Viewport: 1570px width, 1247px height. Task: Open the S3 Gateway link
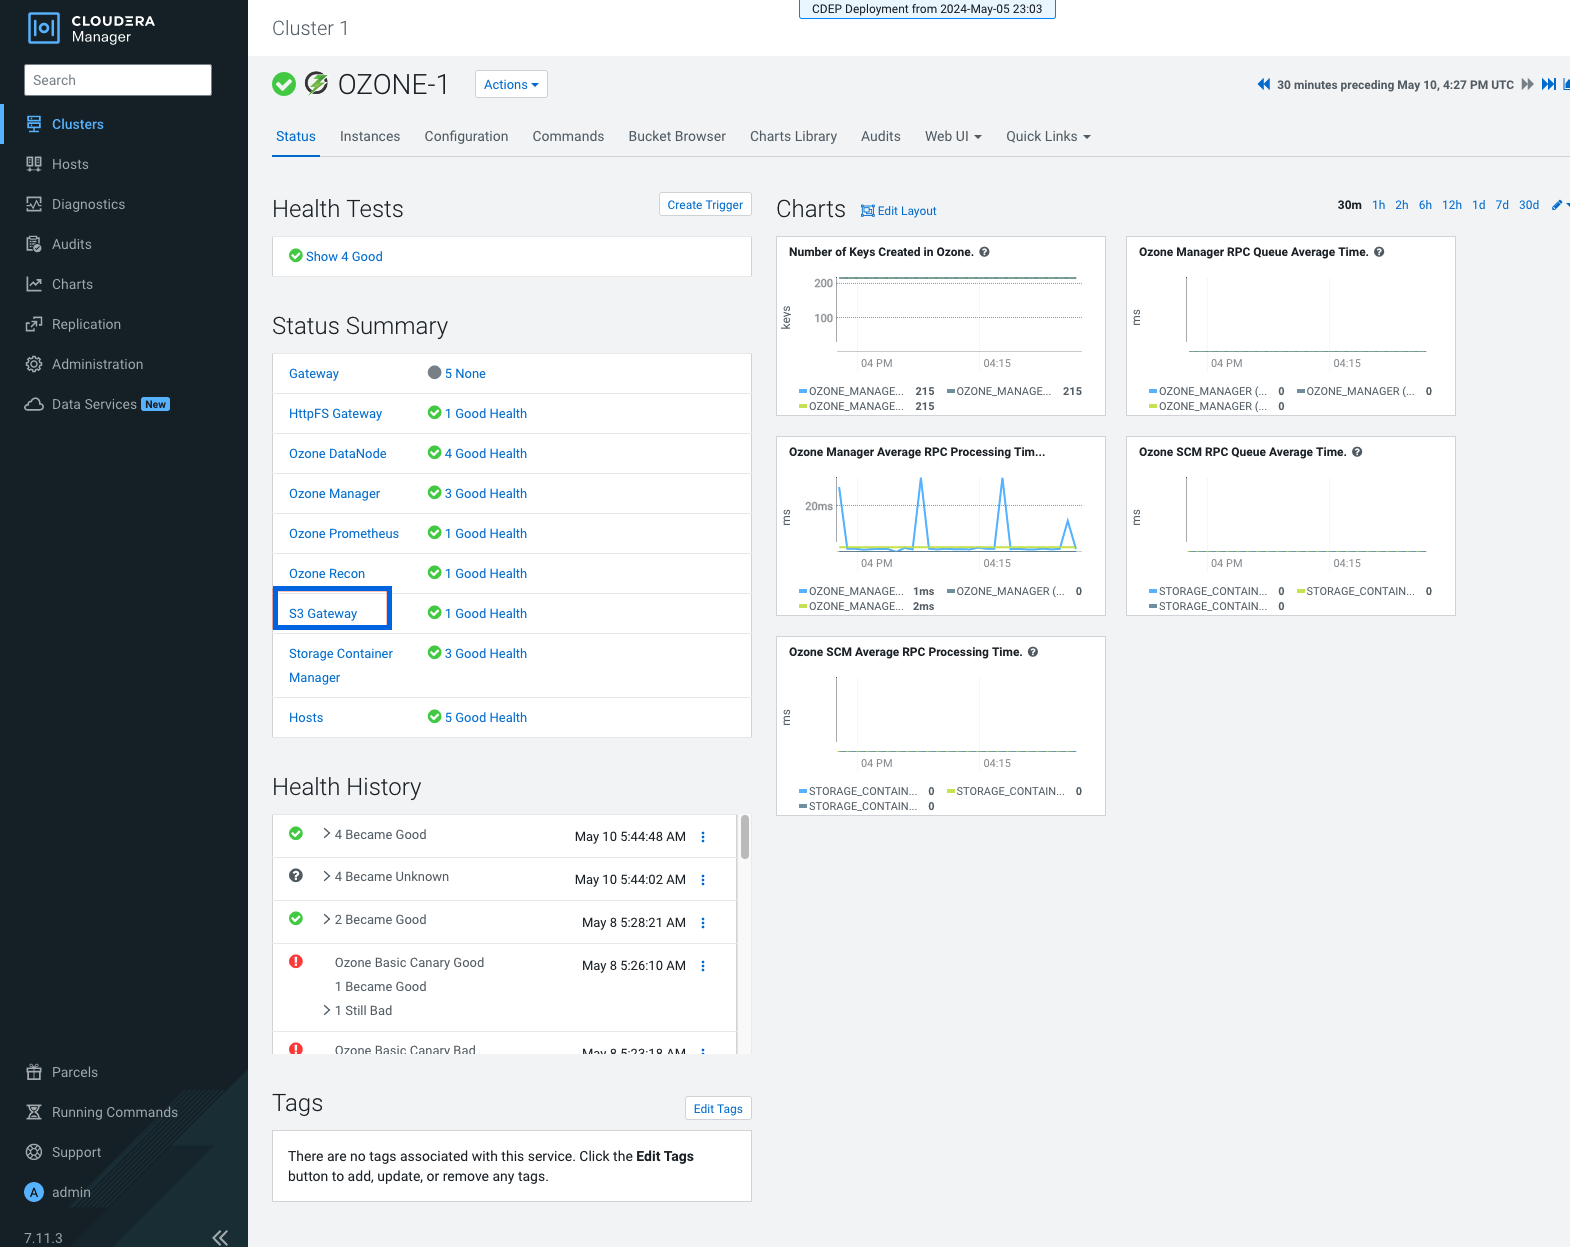(x=323, y=614)
